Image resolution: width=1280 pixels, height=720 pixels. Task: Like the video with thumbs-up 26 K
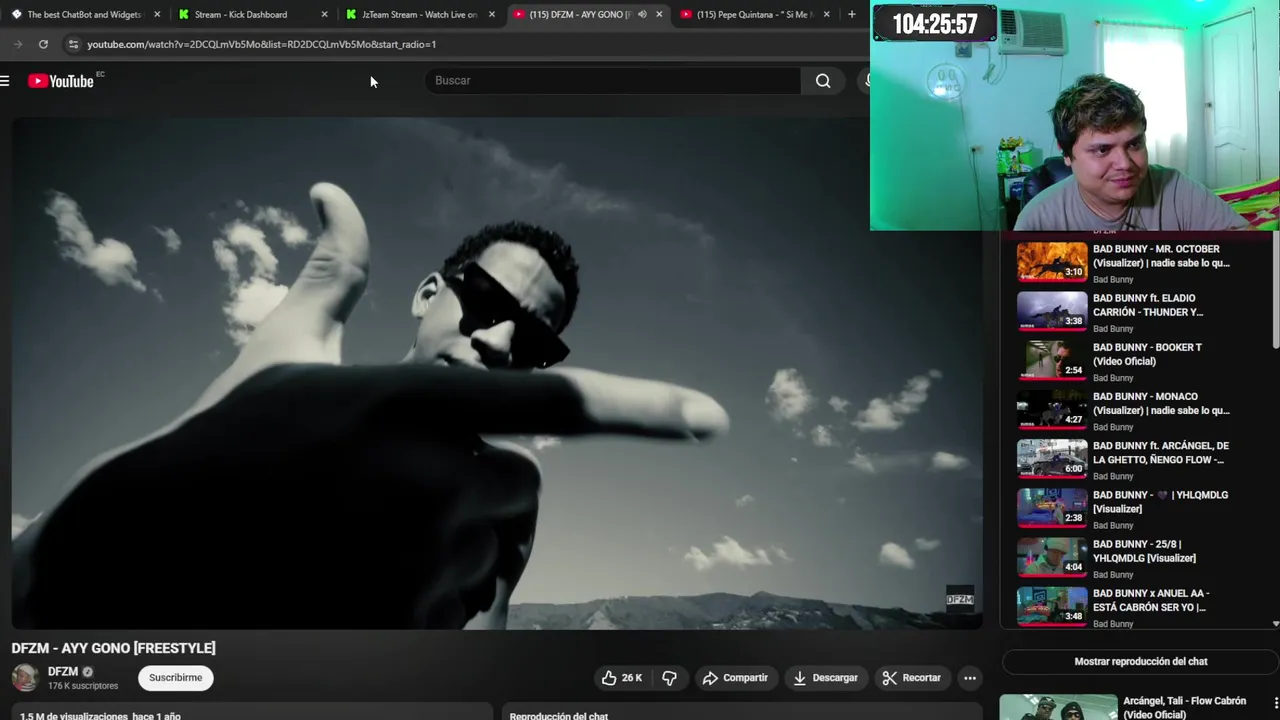(622, 678)
